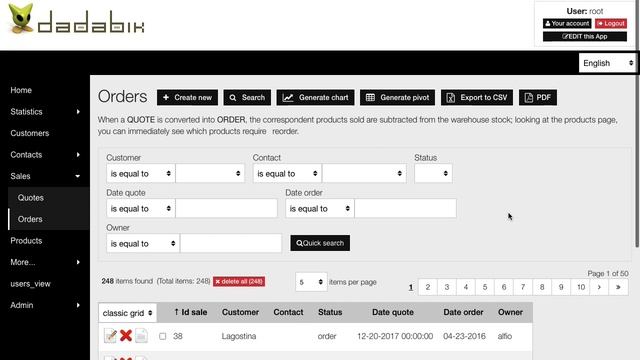
Task: Open Quotes under Sales
Action: pyautogui.click(x=31, y=198)
